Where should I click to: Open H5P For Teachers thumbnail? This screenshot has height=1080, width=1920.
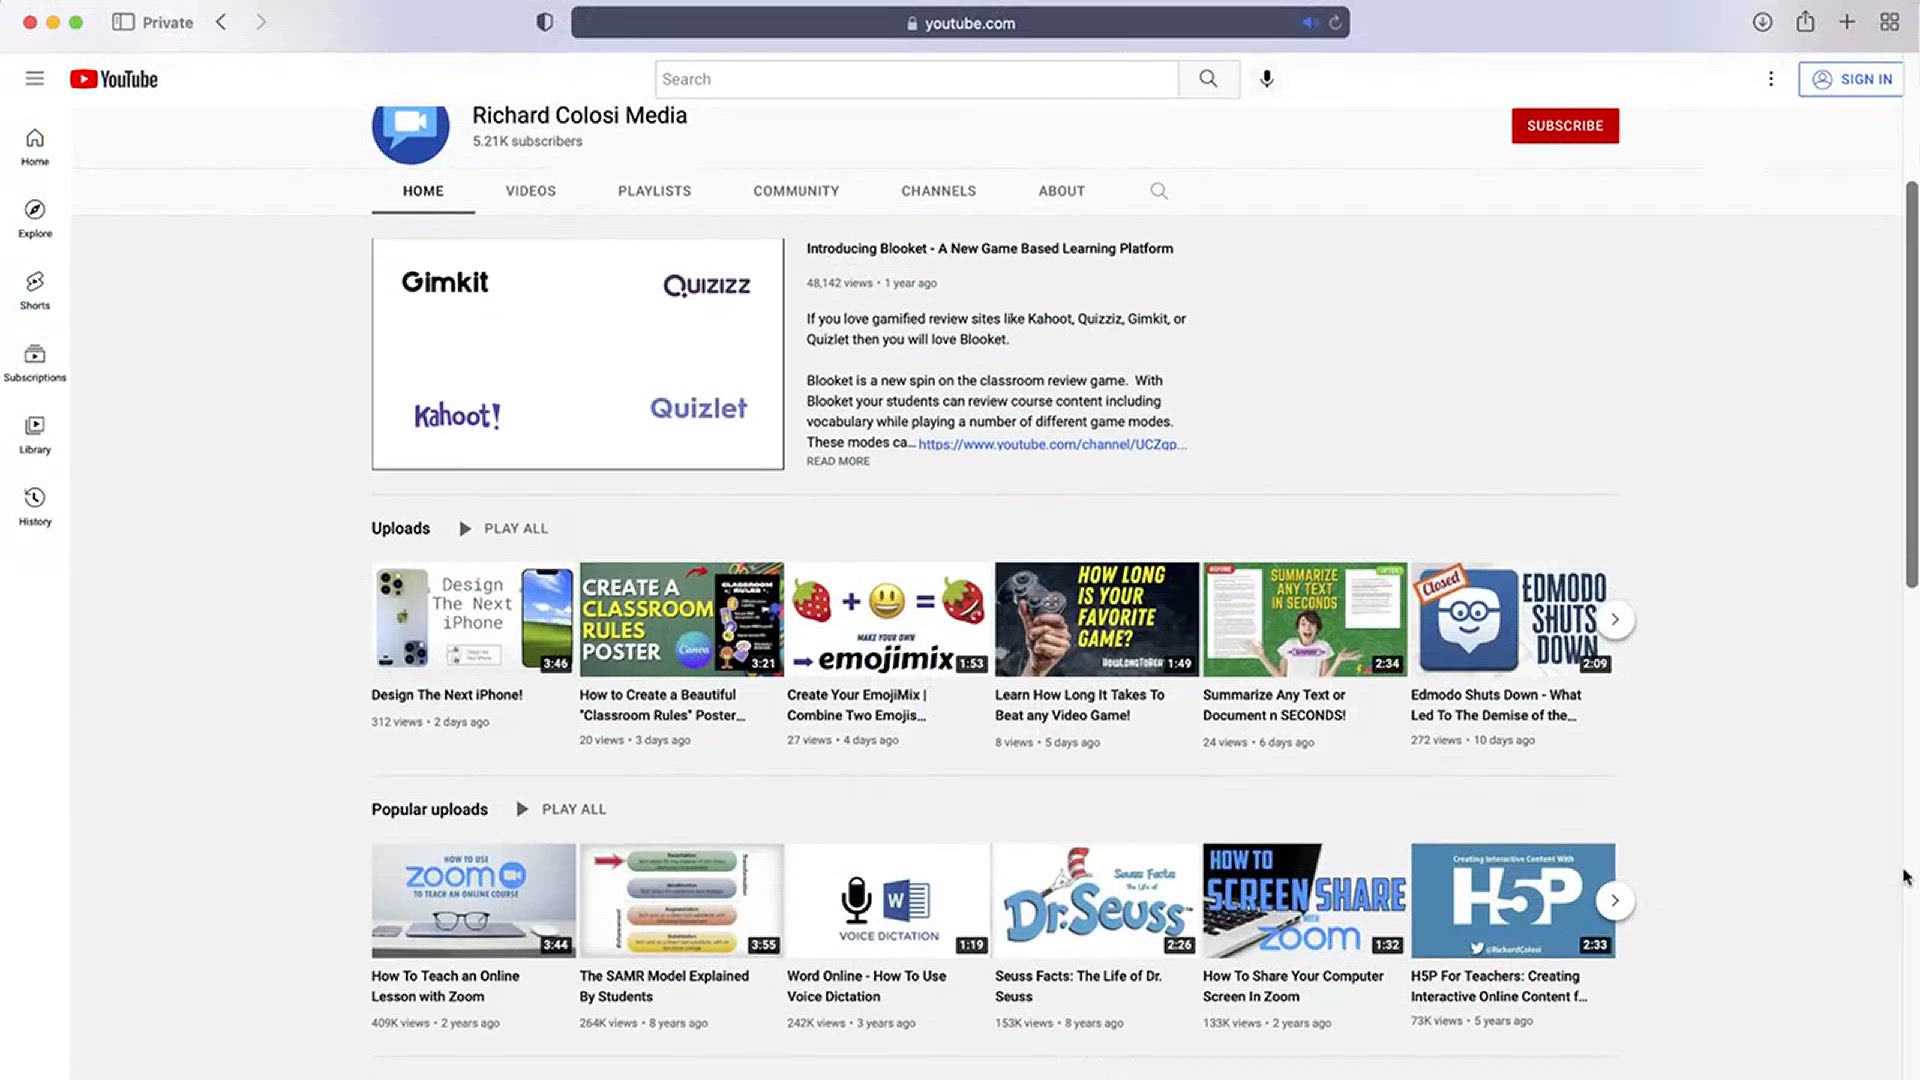pyautogui.click(x=1513, y=901)
